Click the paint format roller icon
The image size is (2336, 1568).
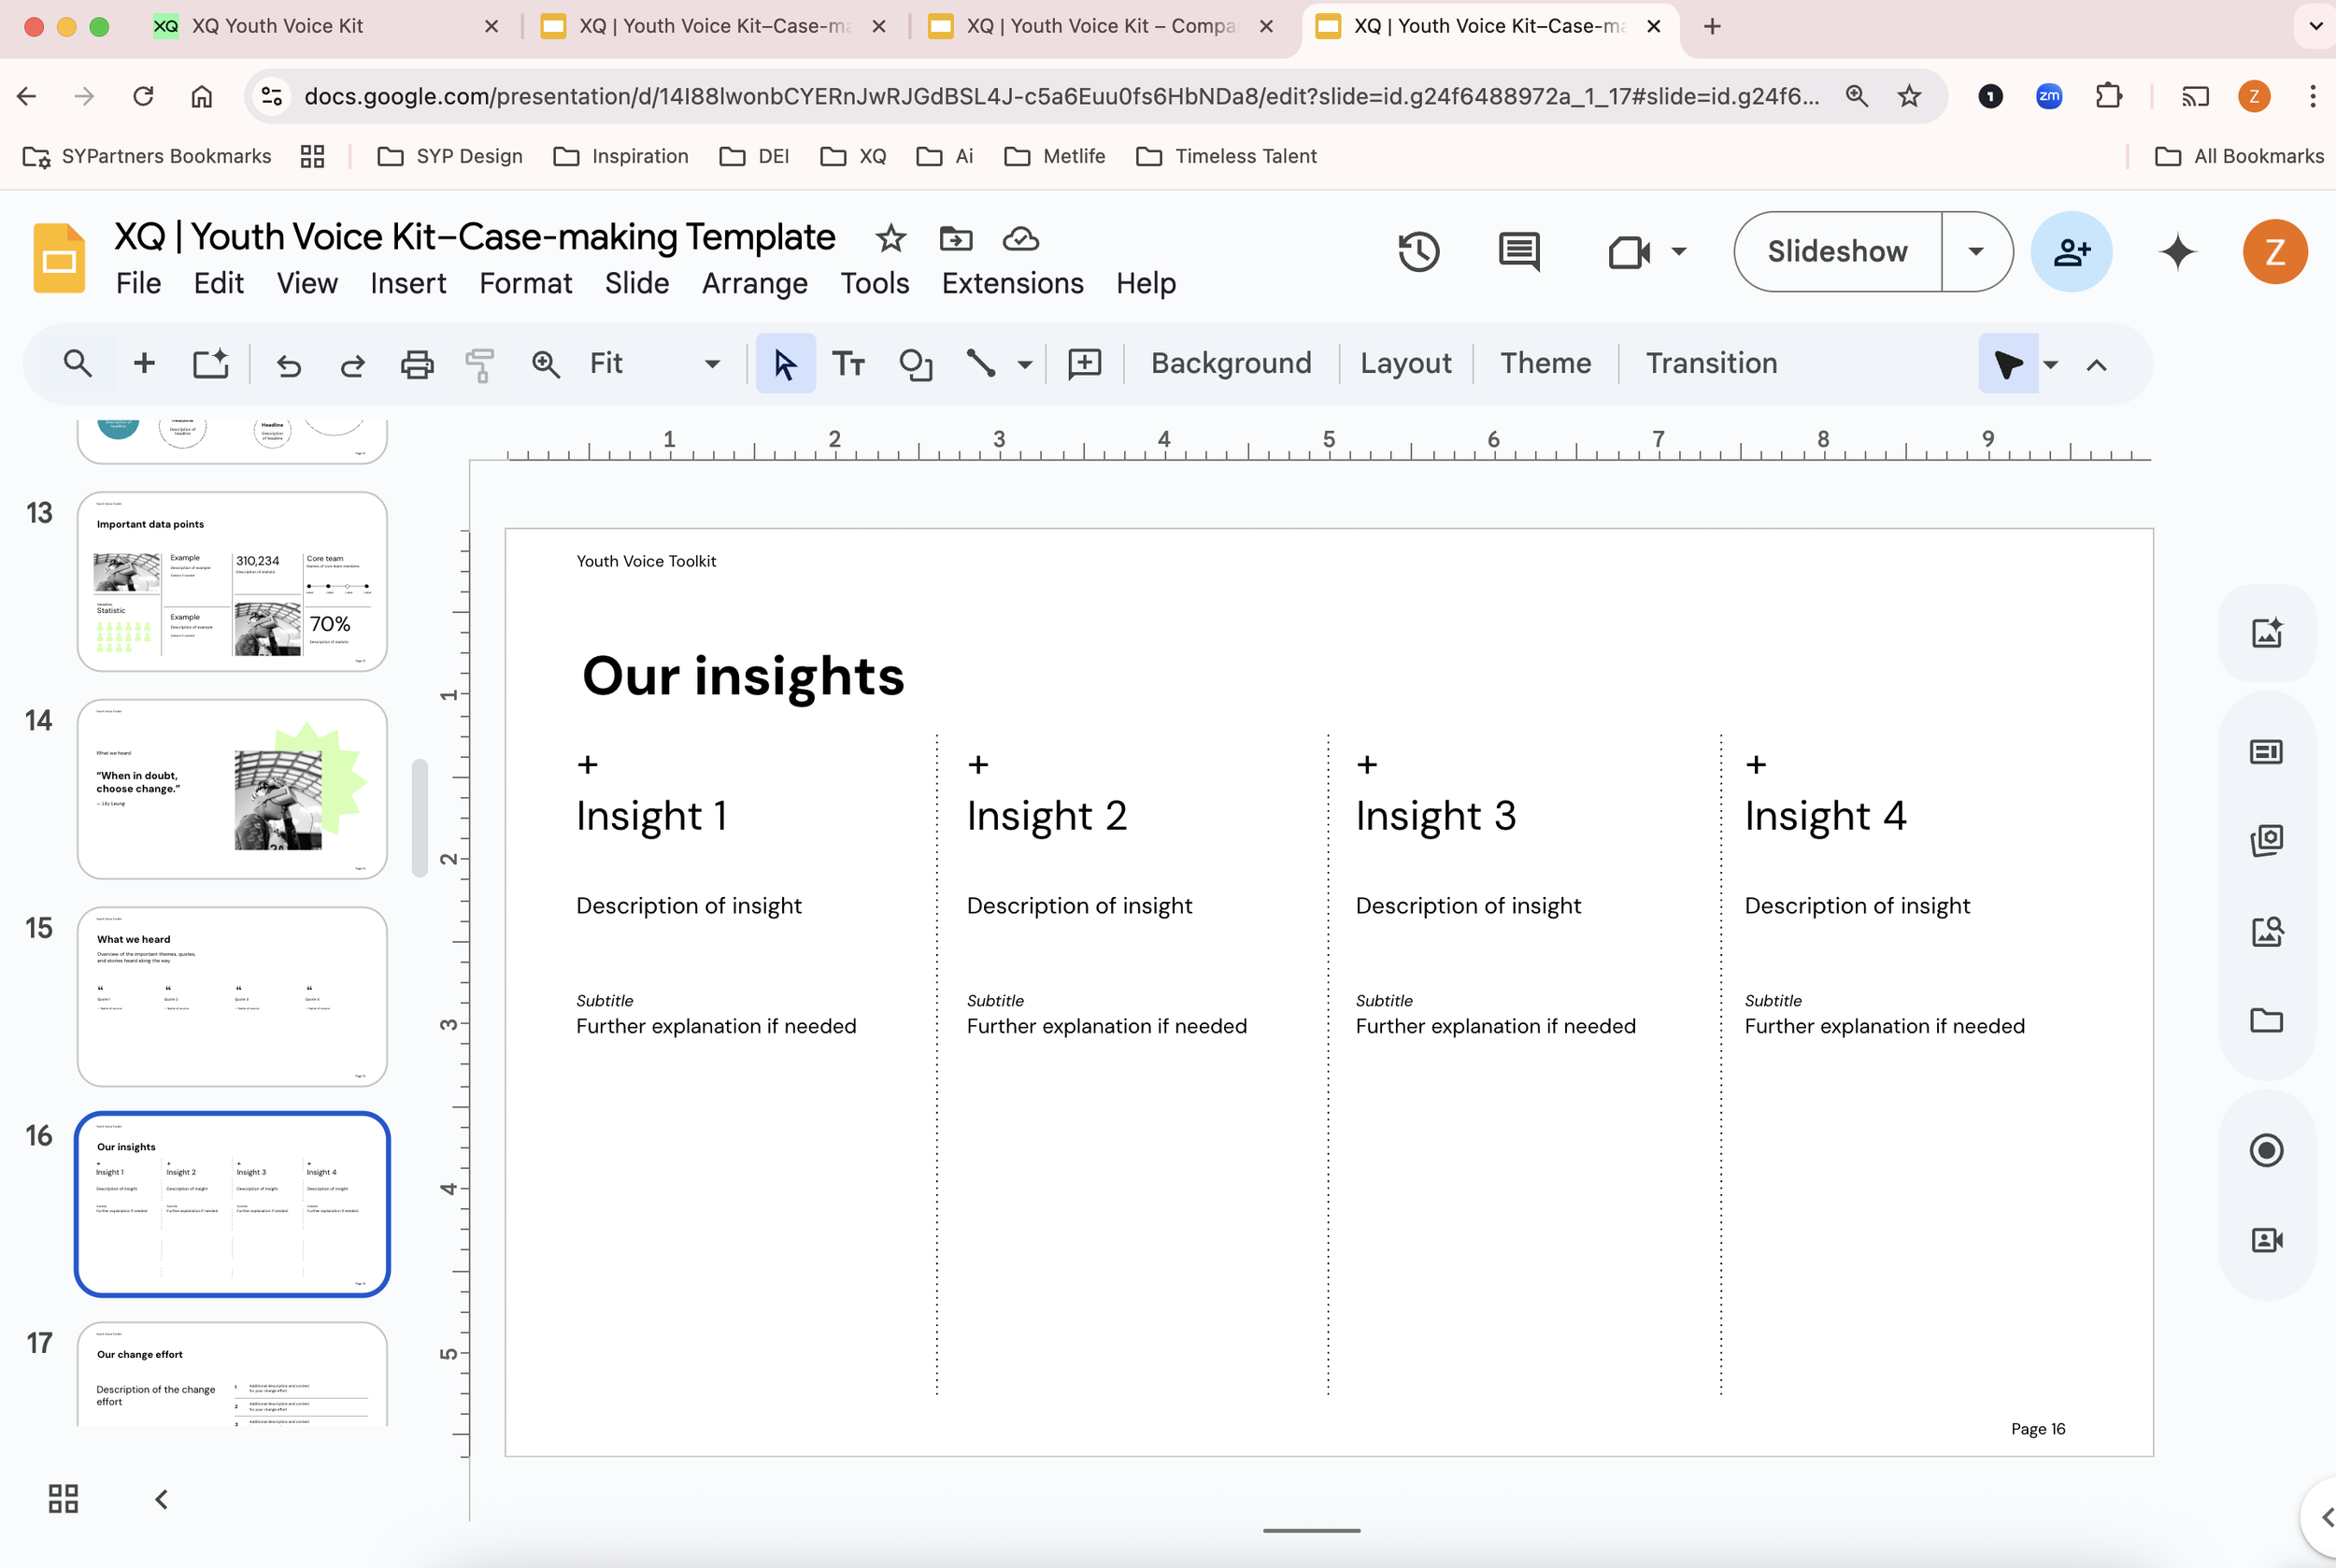[480, 364]
